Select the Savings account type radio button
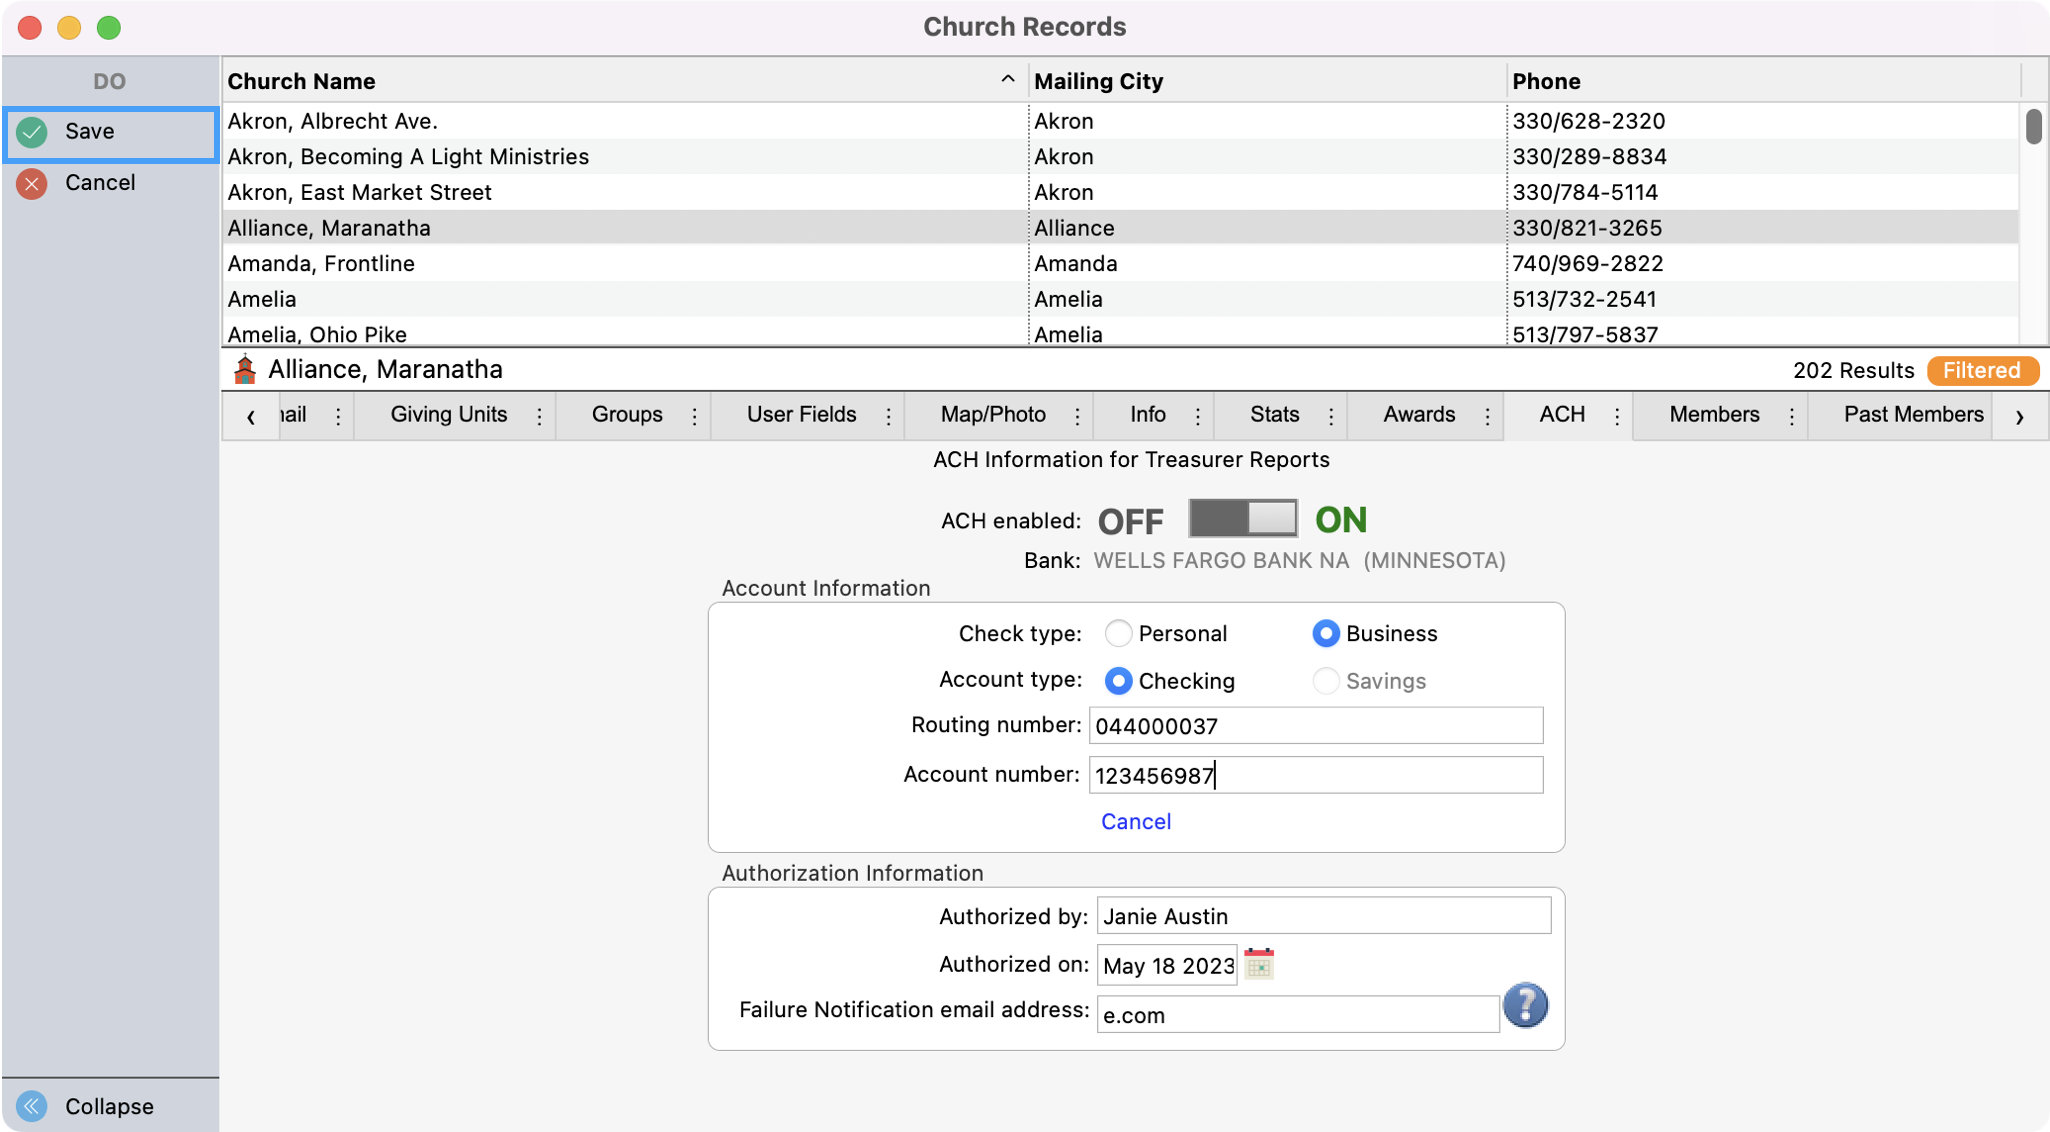Viewport: 2050px width, 1132px height. click(x=1325, y=681)
